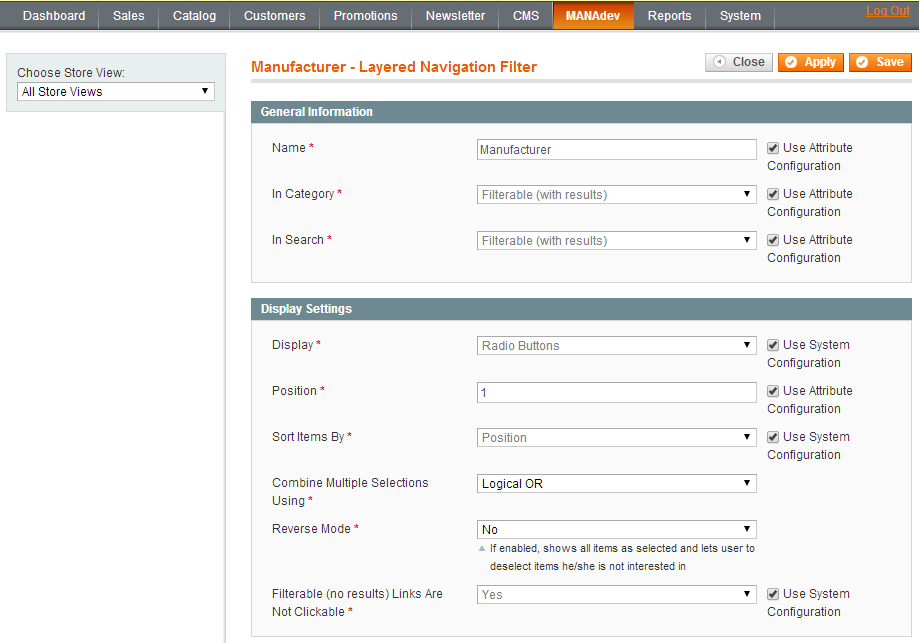Uncheck Use Attribute Configuration for Name

(x=773, y=148)
